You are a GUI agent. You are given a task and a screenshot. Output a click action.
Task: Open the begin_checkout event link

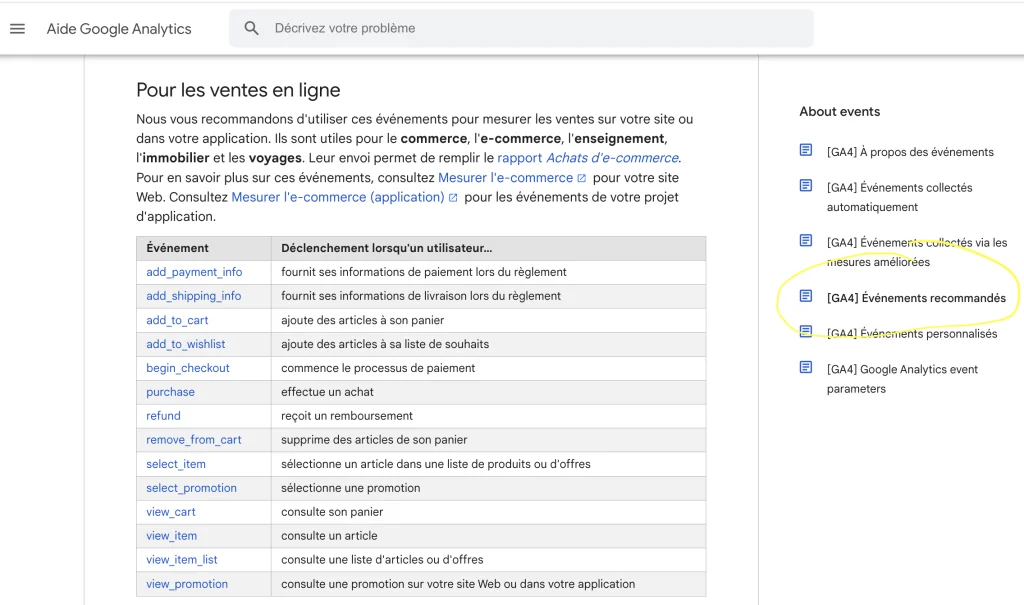tap(188, 368)
